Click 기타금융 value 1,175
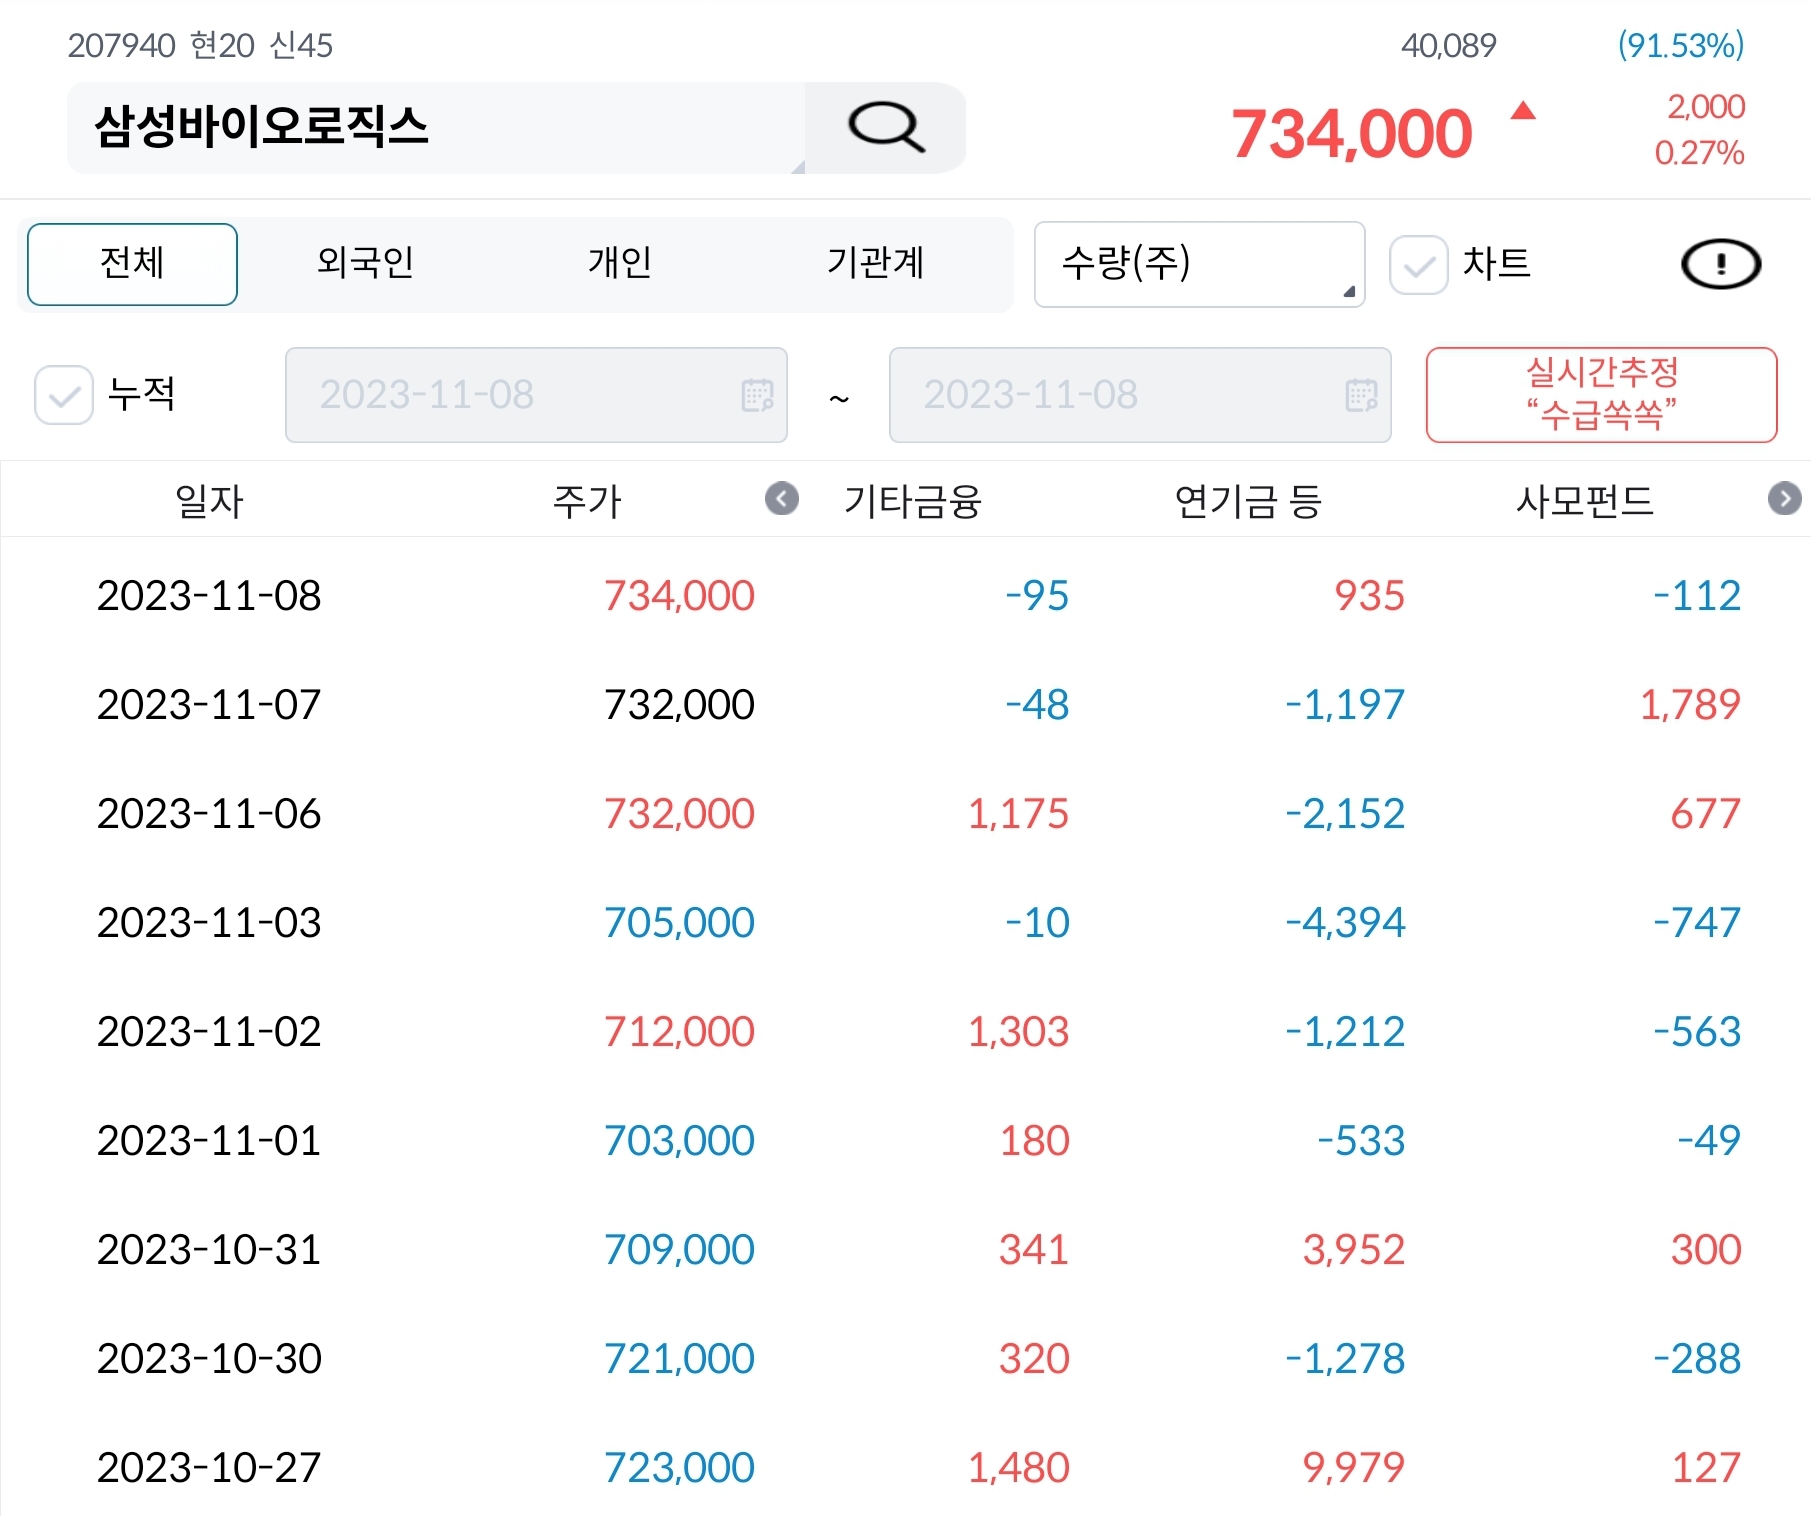The width and height of the screenshot is (1811, 1516). click(x=1018, y=814)
